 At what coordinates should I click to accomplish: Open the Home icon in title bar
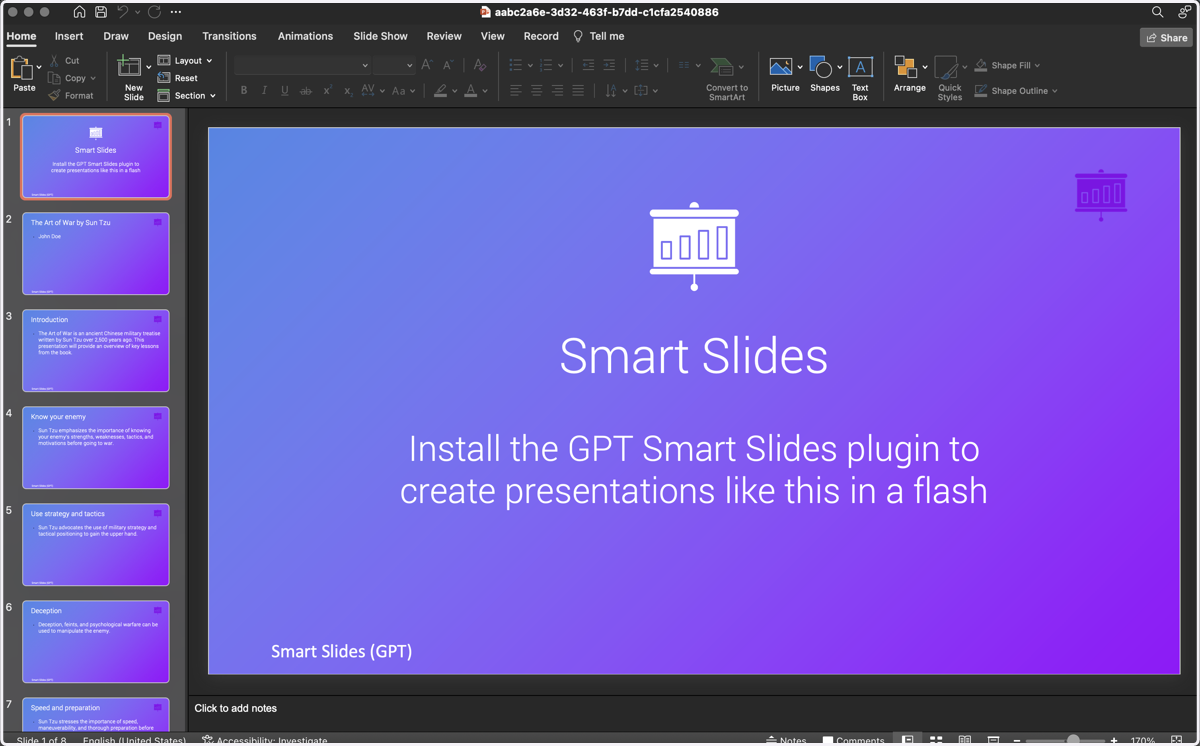pos(79,12)
